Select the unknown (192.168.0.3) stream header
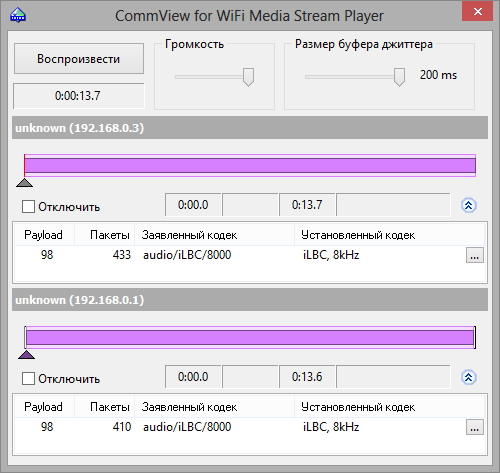Screen dimensions: 500x473 (250, 128)
